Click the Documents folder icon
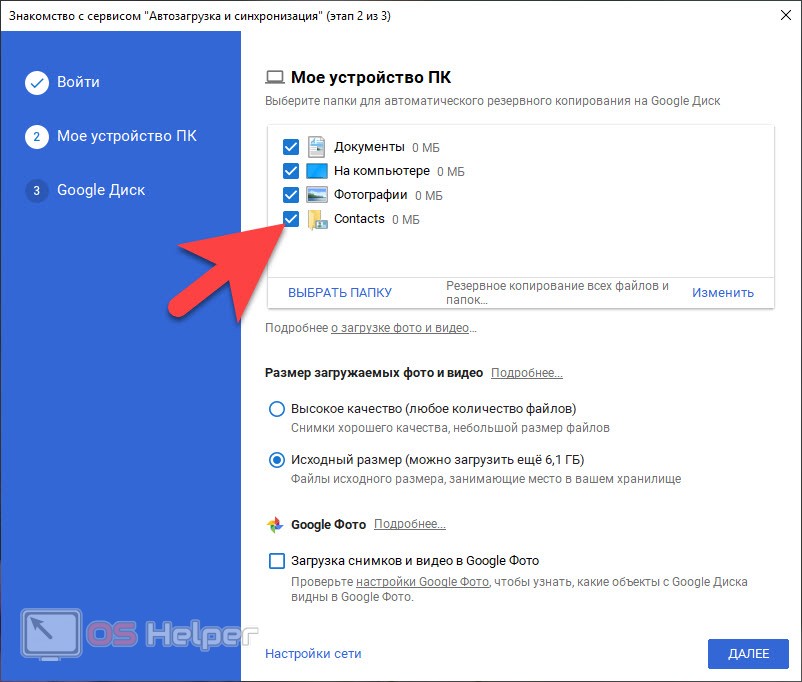The width and height of the screenshot is (802, 682). (316, 147)
